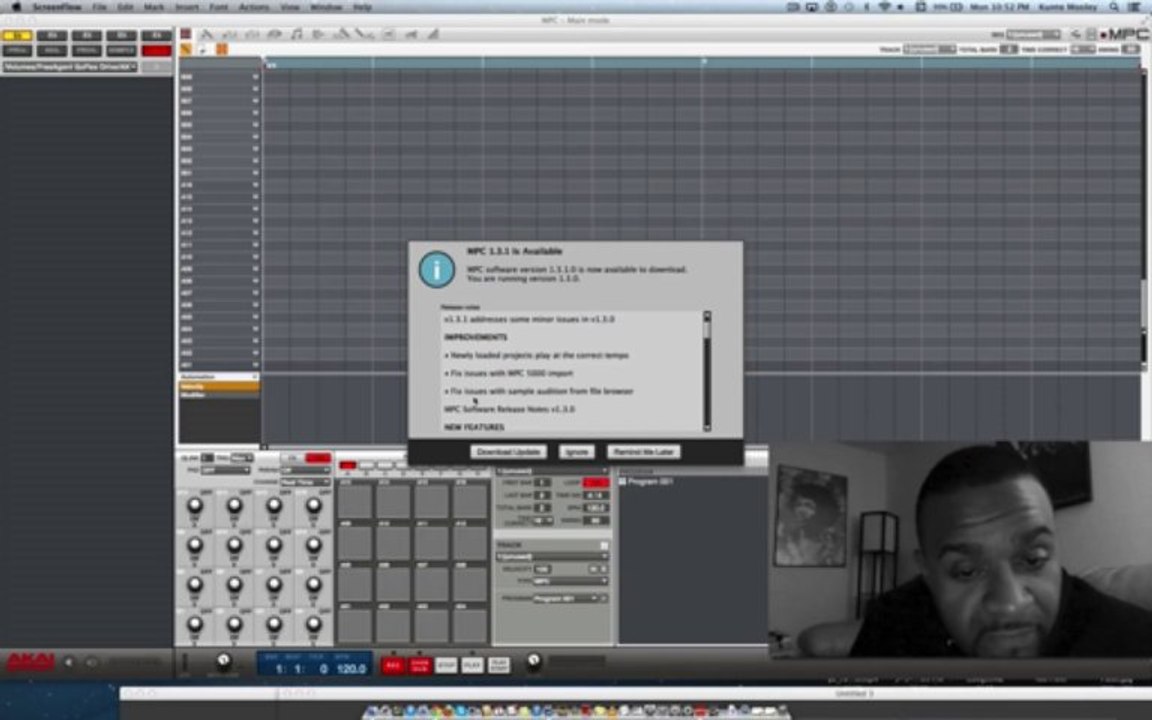Image resolution: width=1152 pixels, height=720 pixels.
Task: Click the Remind Me Later button
Action: click(644, 452)
